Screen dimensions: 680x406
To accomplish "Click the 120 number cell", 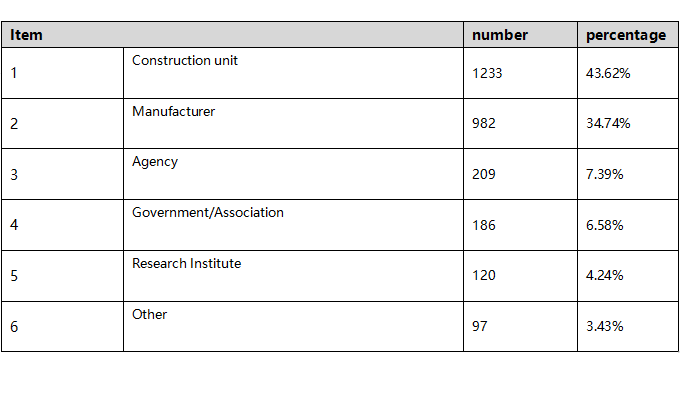I will point(520,276).
